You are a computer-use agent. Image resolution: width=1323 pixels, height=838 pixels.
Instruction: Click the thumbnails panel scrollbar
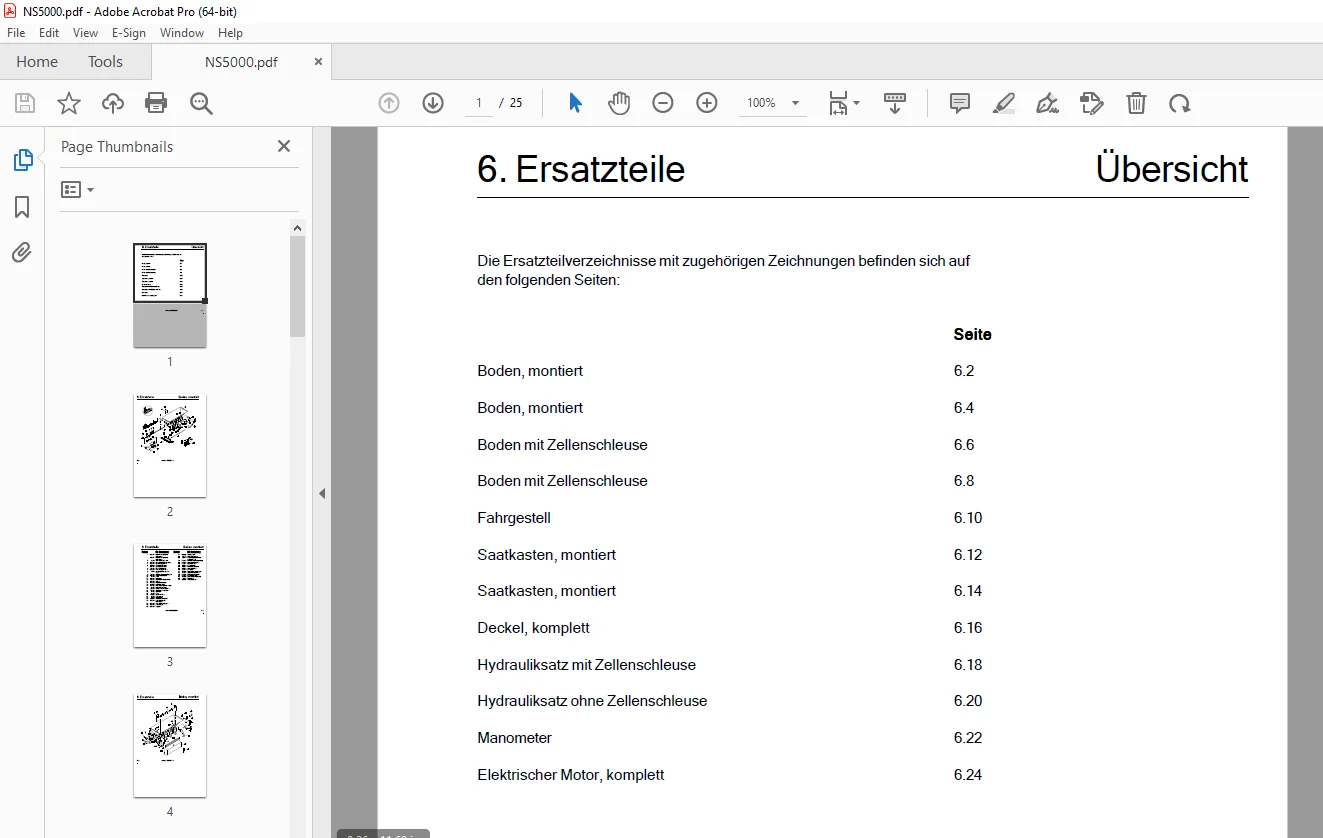point(298,286)
